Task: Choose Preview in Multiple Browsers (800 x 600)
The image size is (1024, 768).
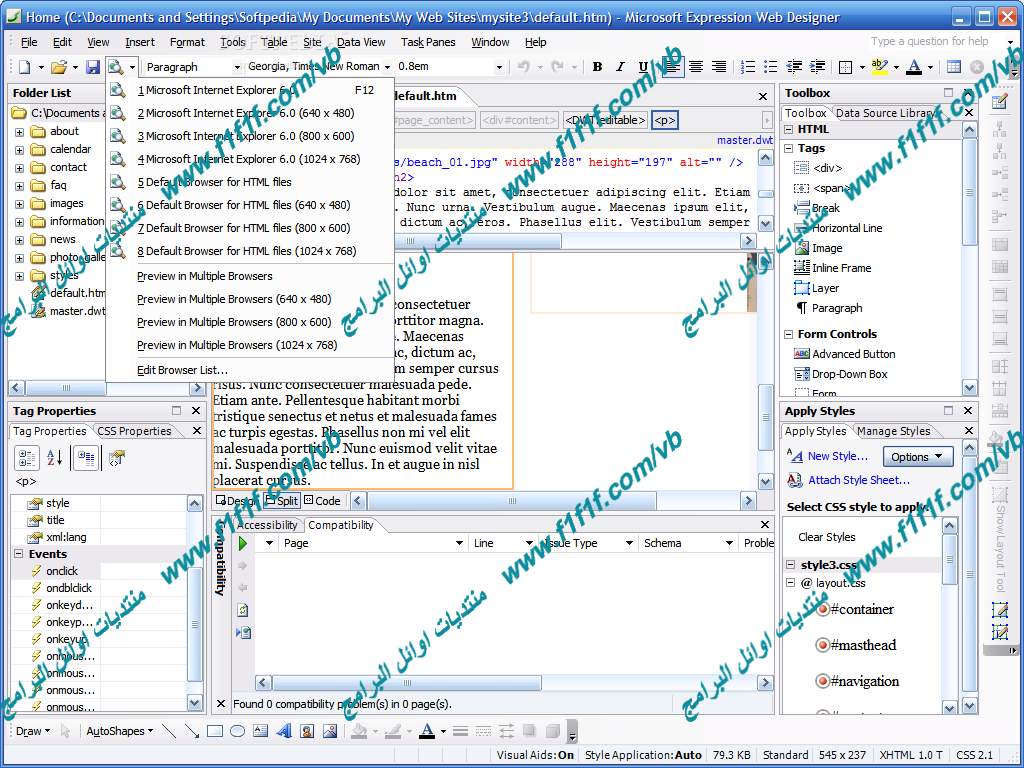Action: point(234,322)
